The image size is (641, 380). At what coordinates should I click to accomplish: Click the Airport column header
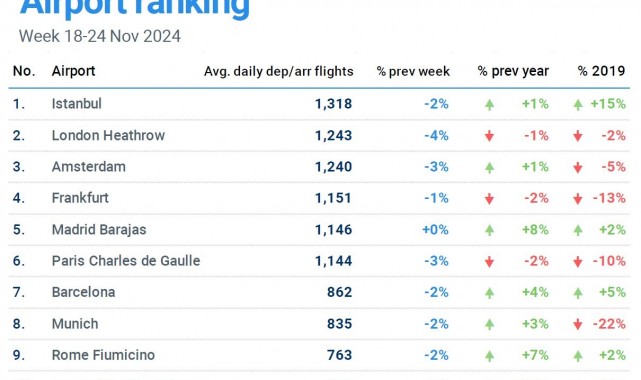tap(73, 71)
